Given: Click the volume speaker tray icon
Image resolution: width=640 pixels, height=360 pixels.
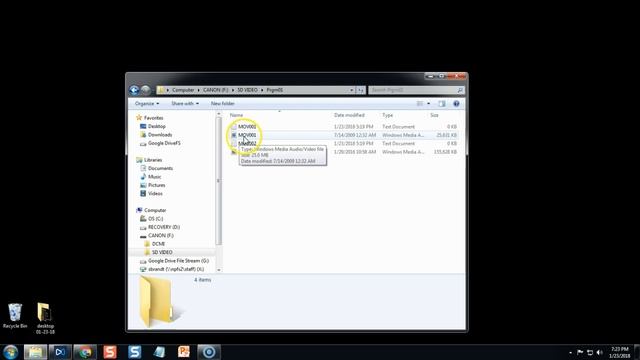Looking at the screenshot, I should [600, 352].
